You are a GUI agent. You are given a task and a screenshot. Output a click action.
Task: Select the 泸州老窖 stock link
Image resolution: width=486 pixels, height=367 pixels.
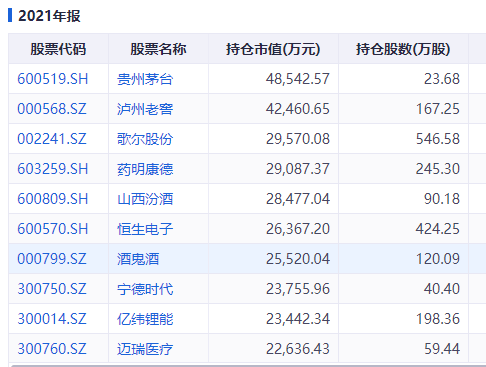tap(145, 109)
